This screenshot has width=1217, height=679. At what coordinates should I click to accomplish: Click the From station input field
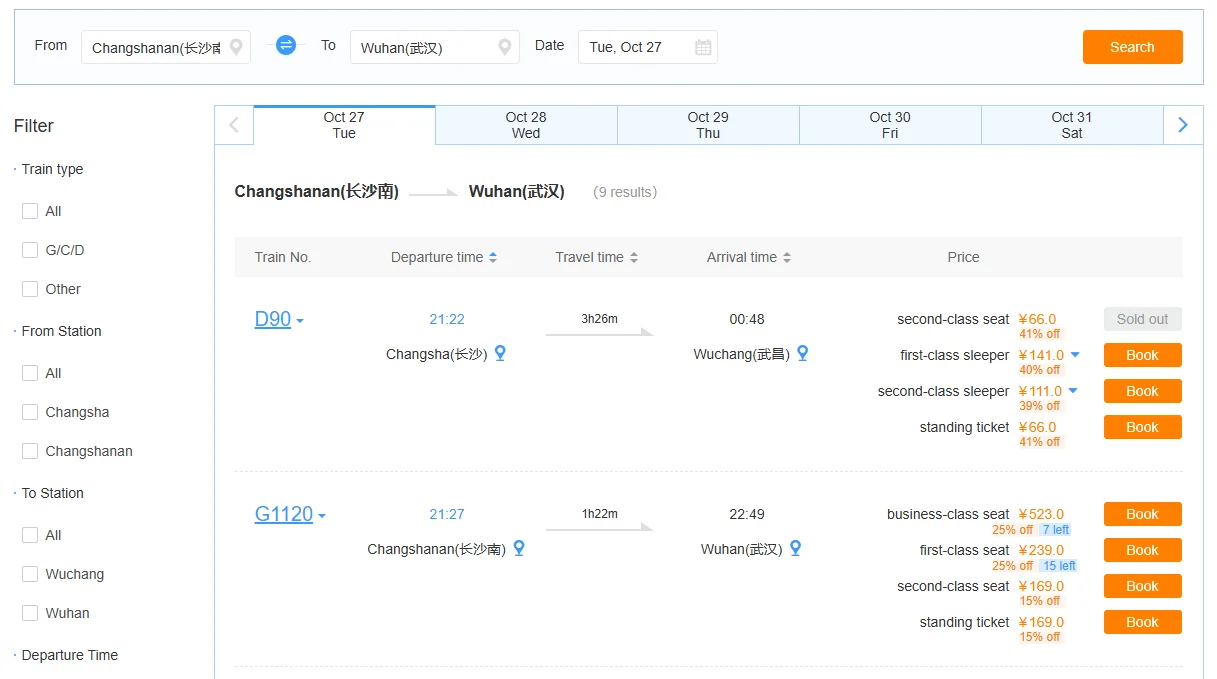click(x=166, y=47)
